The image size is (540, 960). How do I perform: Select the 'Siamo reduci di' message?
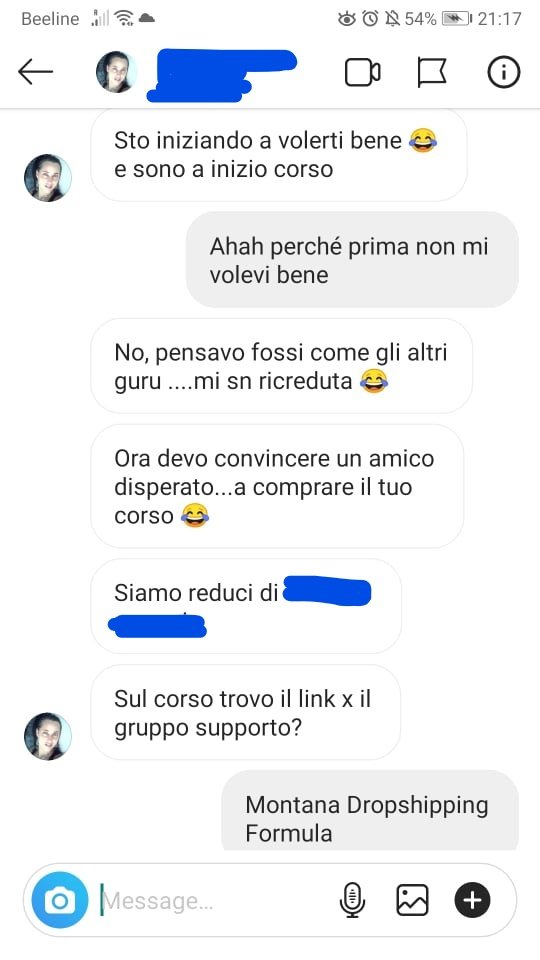pos(246,606)
